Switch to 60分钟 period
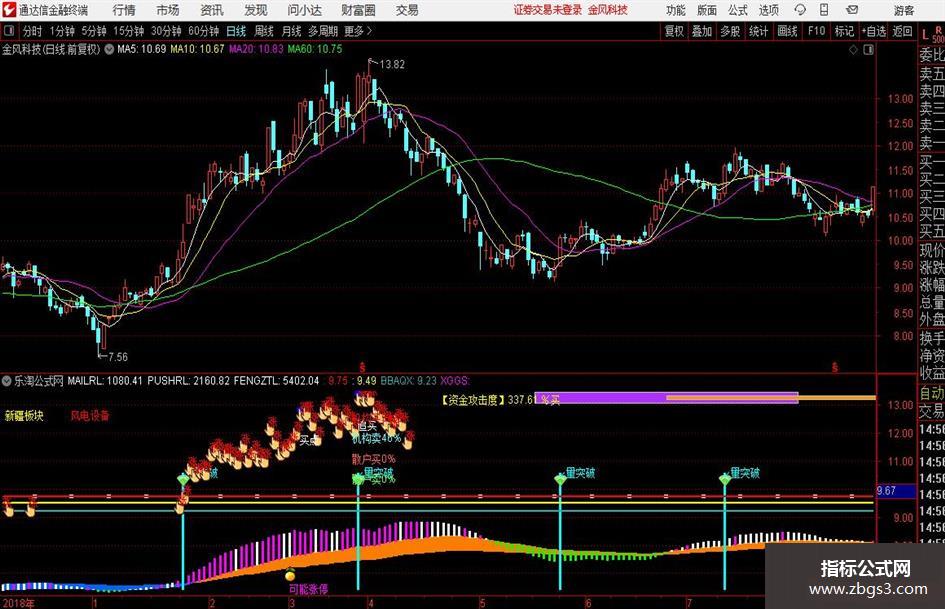The image size is (945, 609). coord(204,31)
